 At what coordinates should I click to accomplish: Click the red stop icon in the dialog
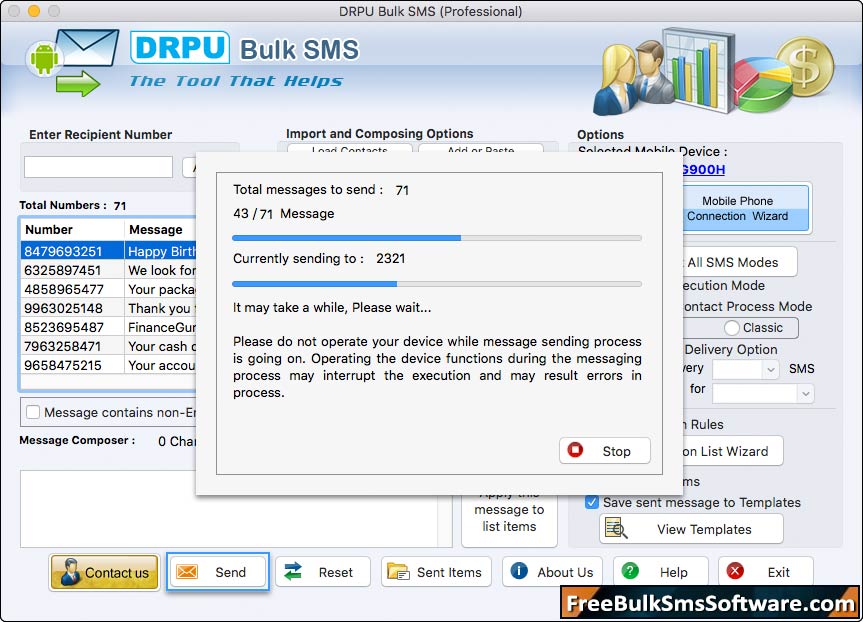pos(575,450)
